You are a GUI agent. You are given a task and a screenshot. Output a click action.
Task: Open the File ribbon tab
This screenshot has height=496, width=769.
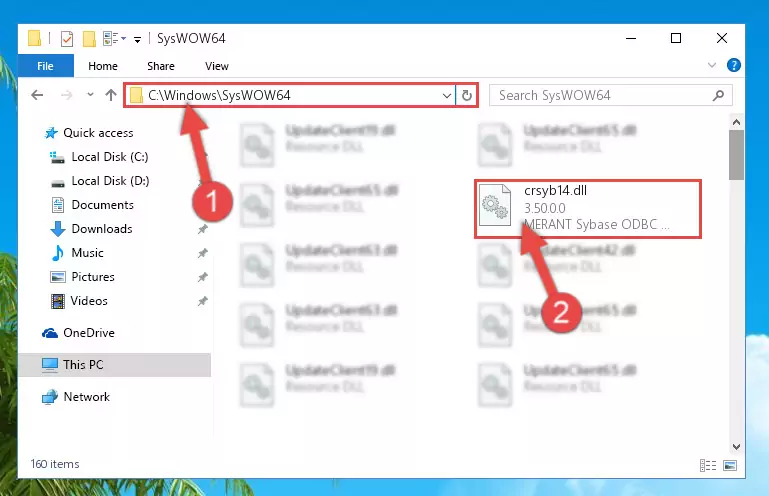pyautogui.click(x=46, y=66)
